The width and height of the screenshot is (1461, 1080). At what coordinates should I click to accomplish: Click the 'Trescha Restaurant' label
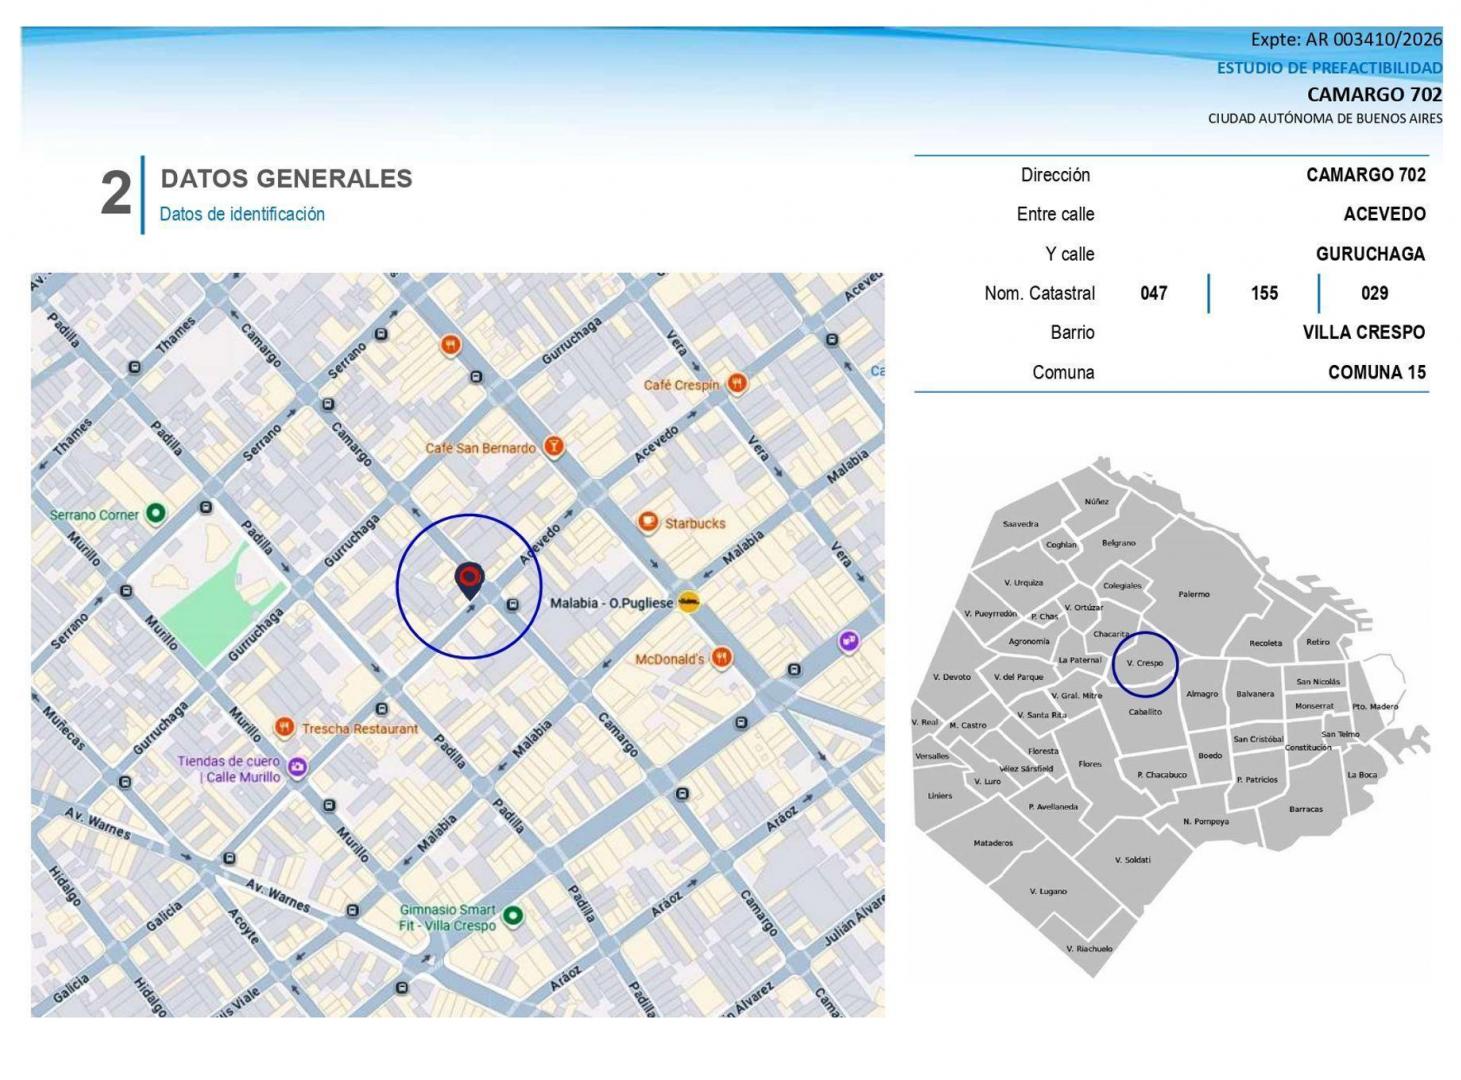click(x=360, y=729)
